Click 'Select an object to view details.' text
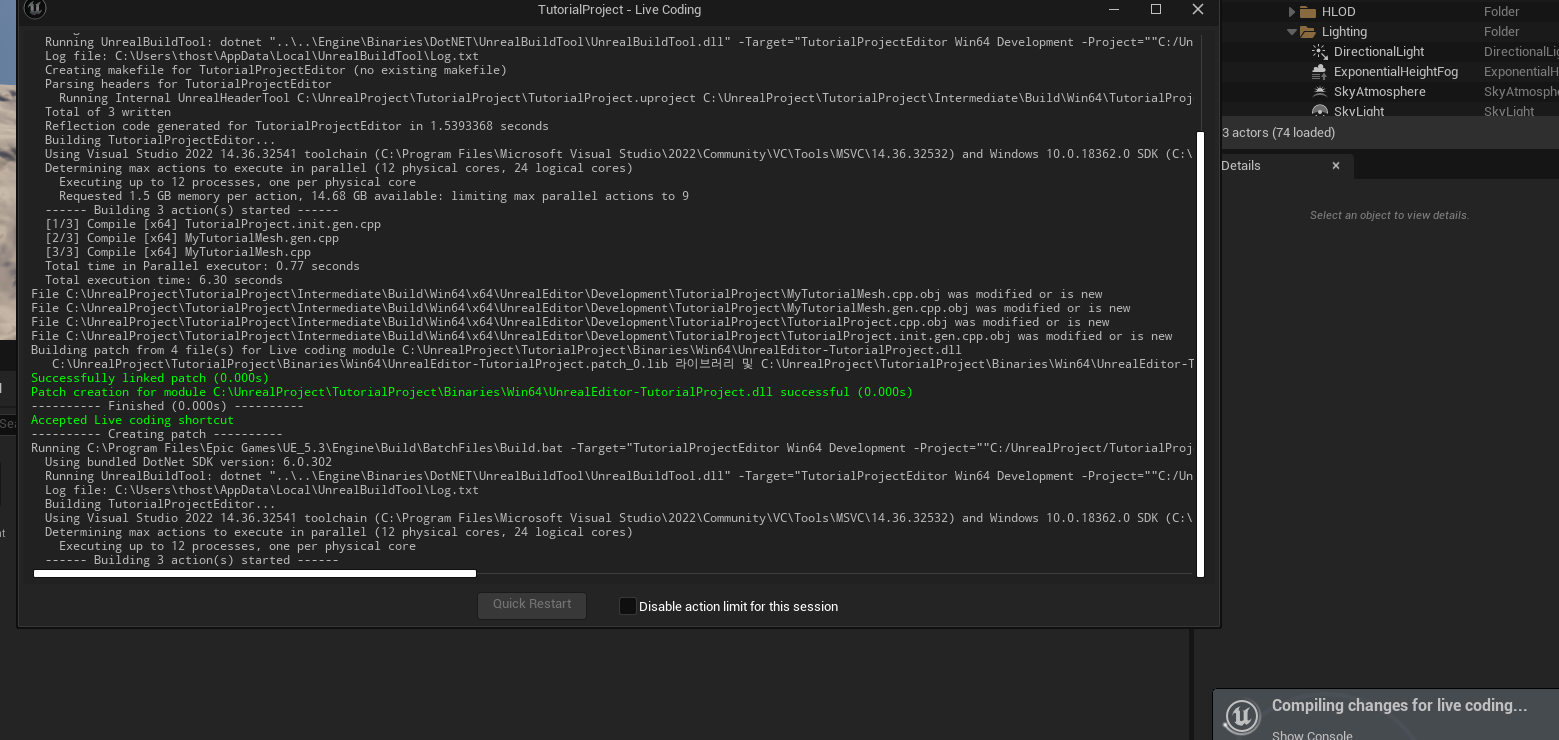The image size is (1559, 740). pyautogui.click(x=1389, y=215)
